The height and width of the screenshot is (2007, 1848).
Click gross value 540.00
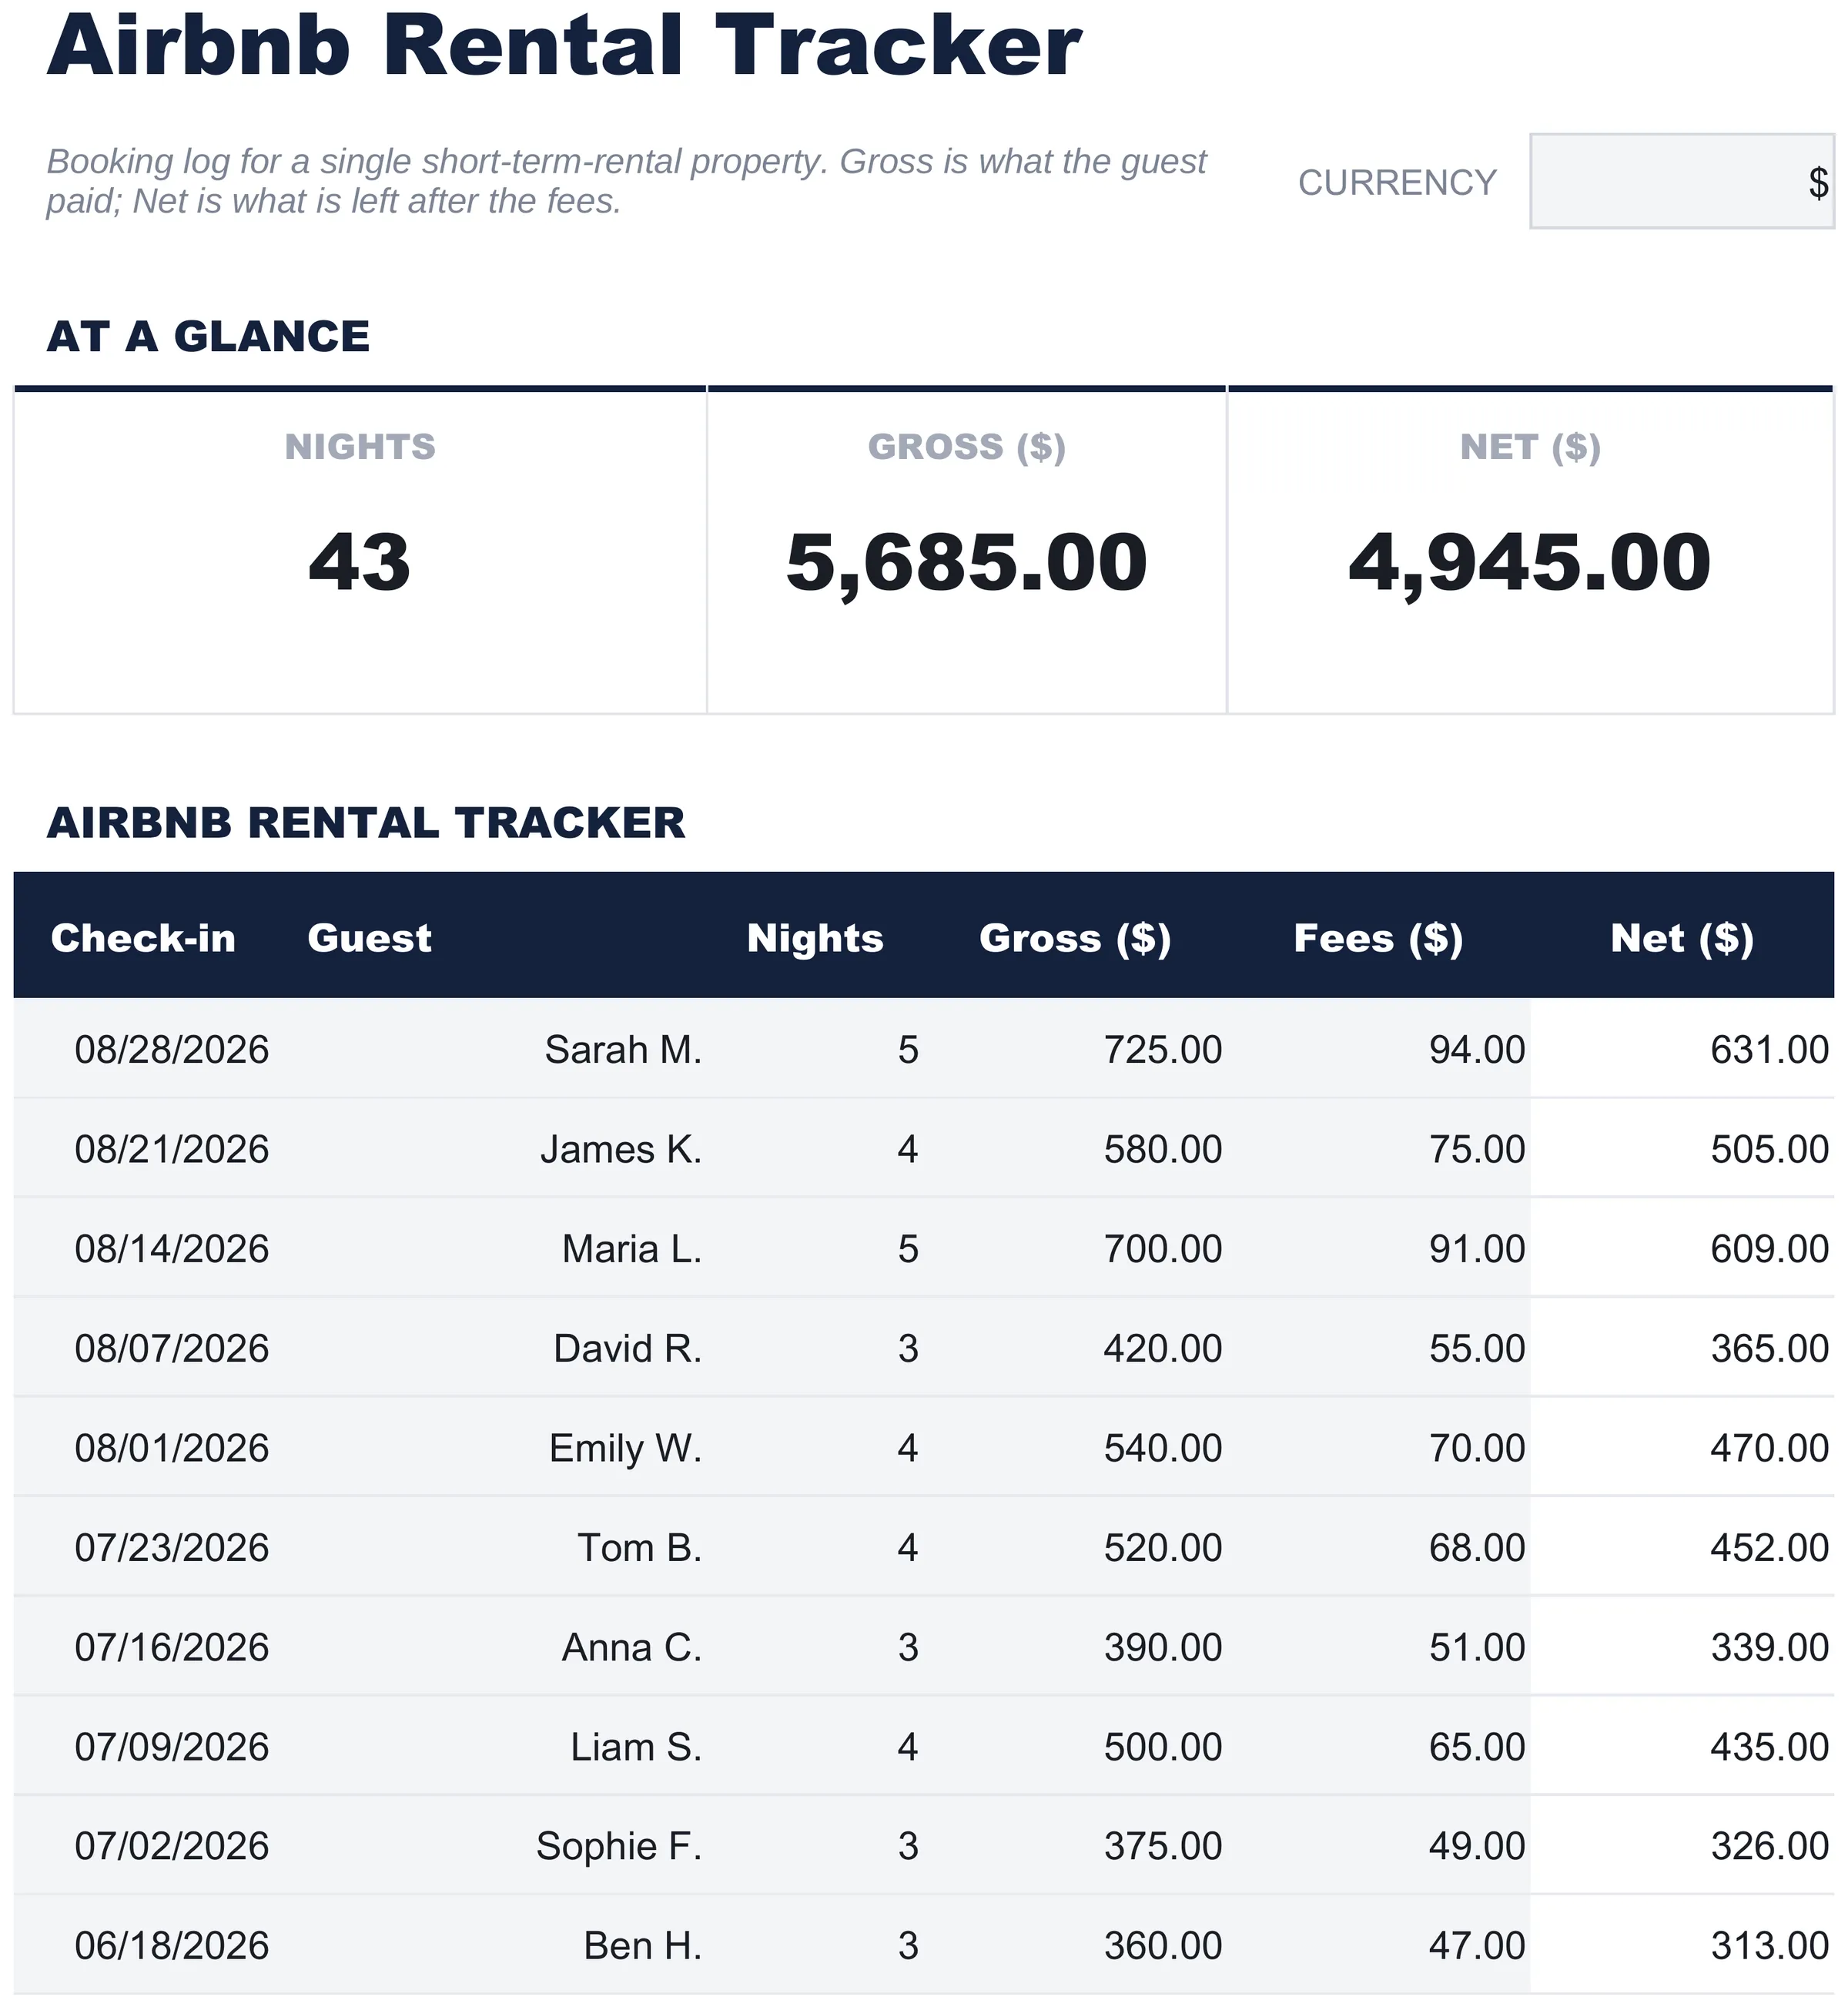1163,1448
